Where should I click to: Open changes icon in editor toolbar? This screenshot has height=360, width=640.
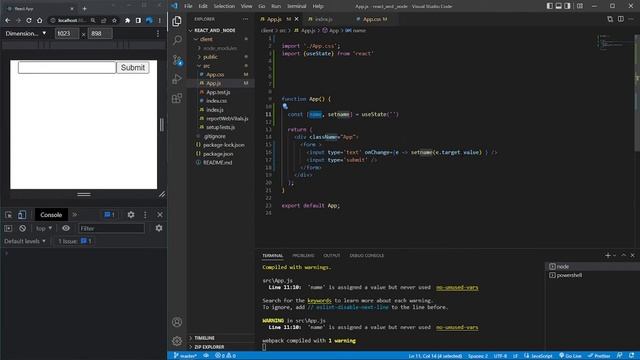[610, 19]
